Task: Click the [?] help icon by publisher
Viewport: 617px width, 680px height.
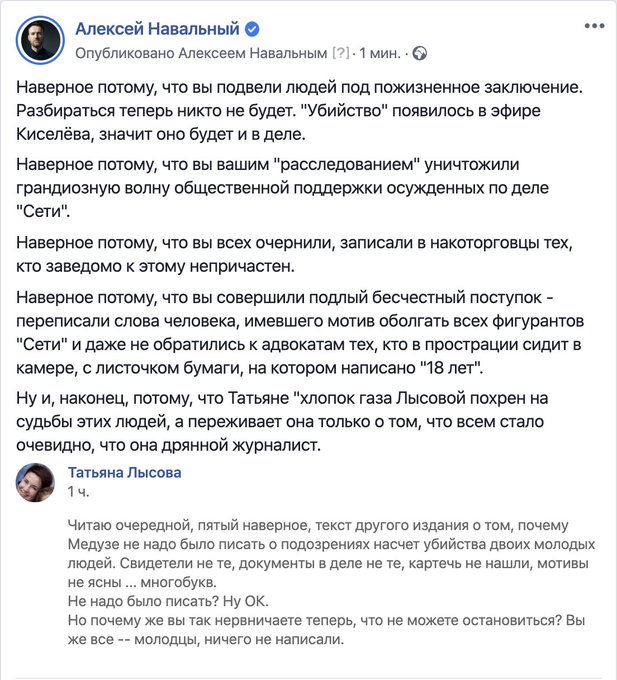Action: [x=339, y=51]
